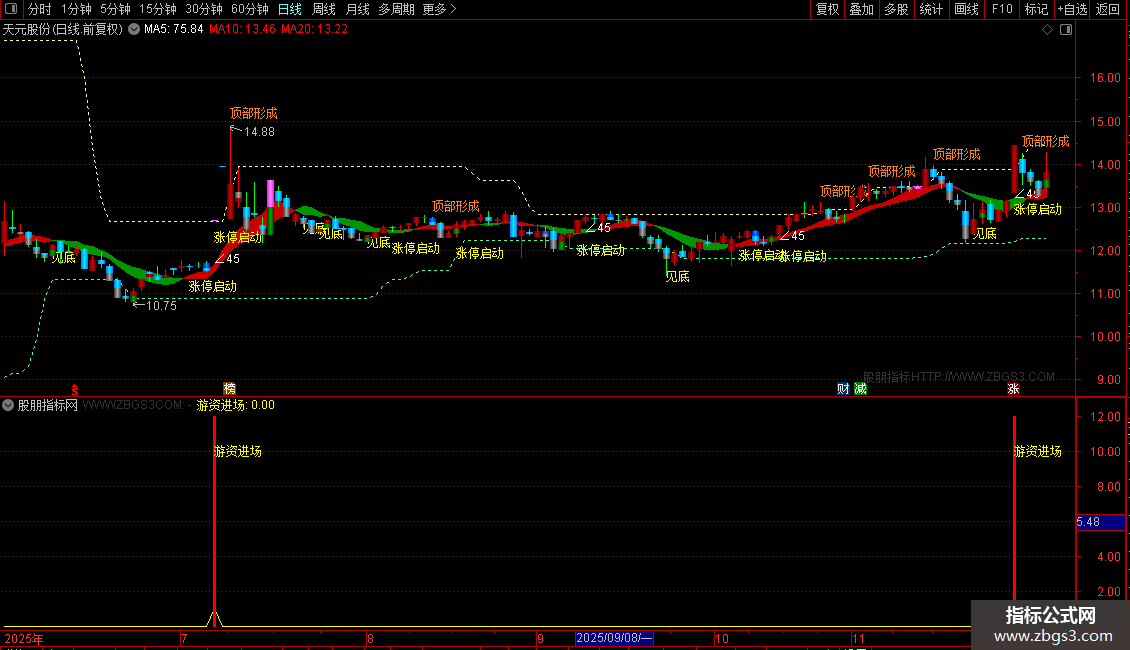1130x650 pixels.
Task: Open F10 company info
Action: click(1002, 9)
